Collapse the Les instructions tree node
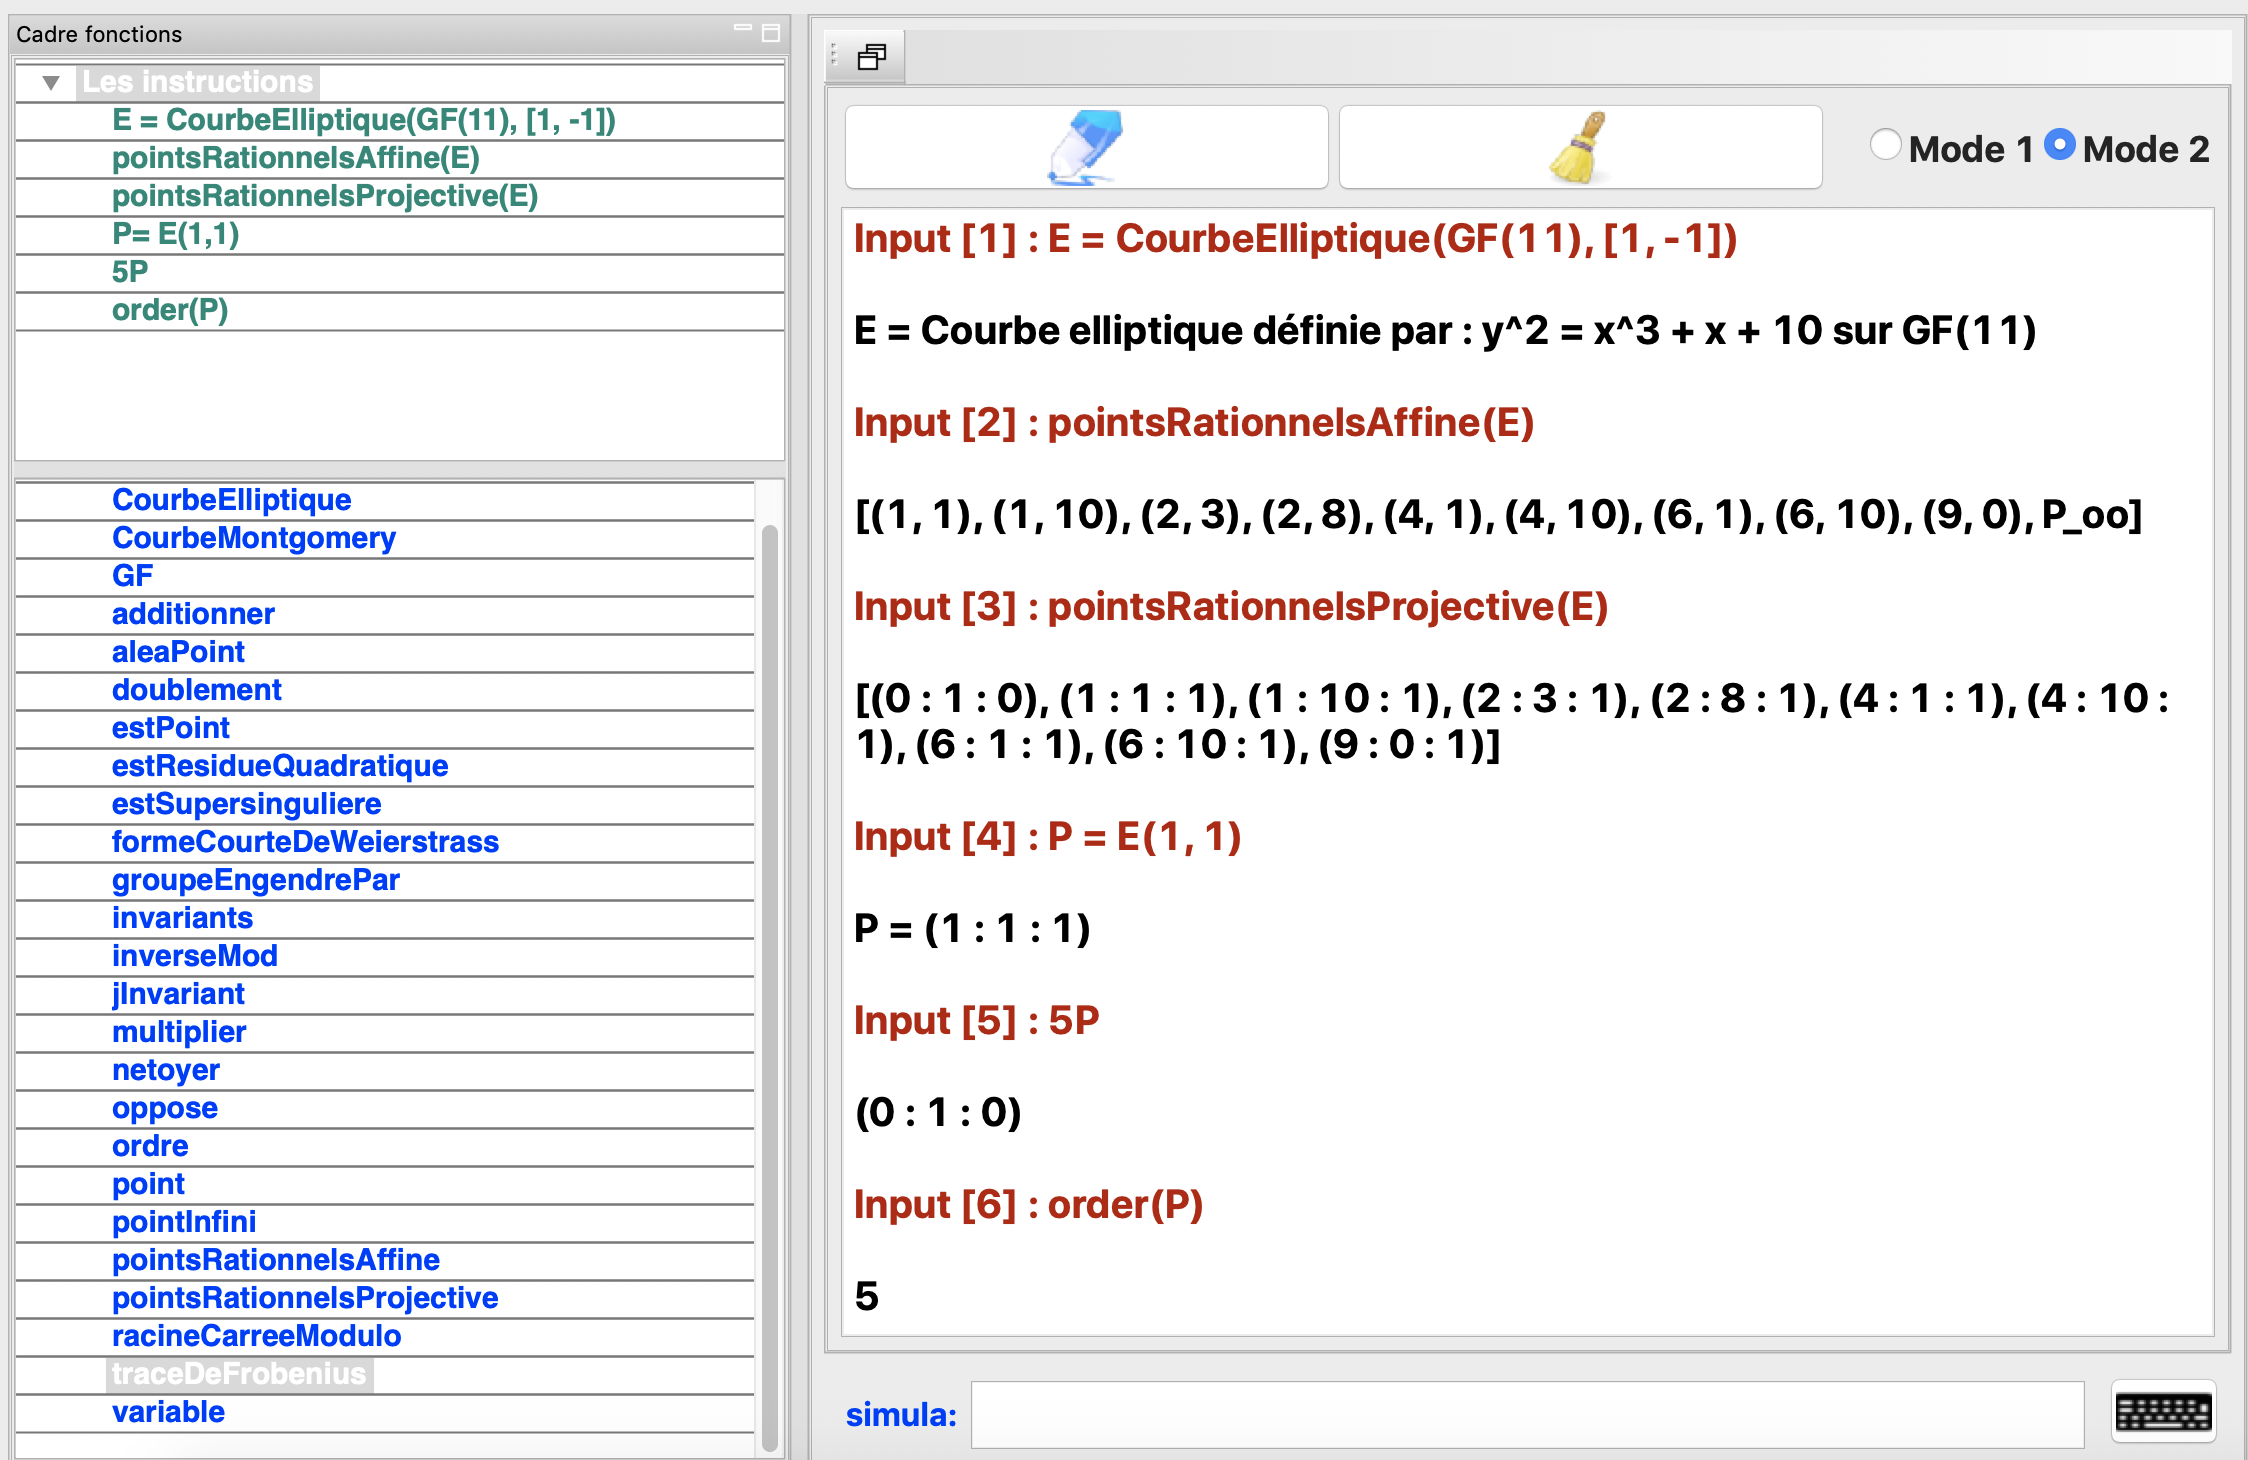This screenshot has width=2248, height=1460. (x=51, y=82)
